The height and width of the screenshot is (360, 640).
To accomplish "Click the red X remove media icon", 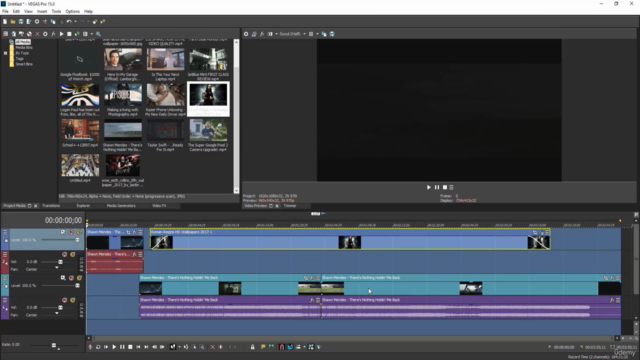I will point(37,34).
